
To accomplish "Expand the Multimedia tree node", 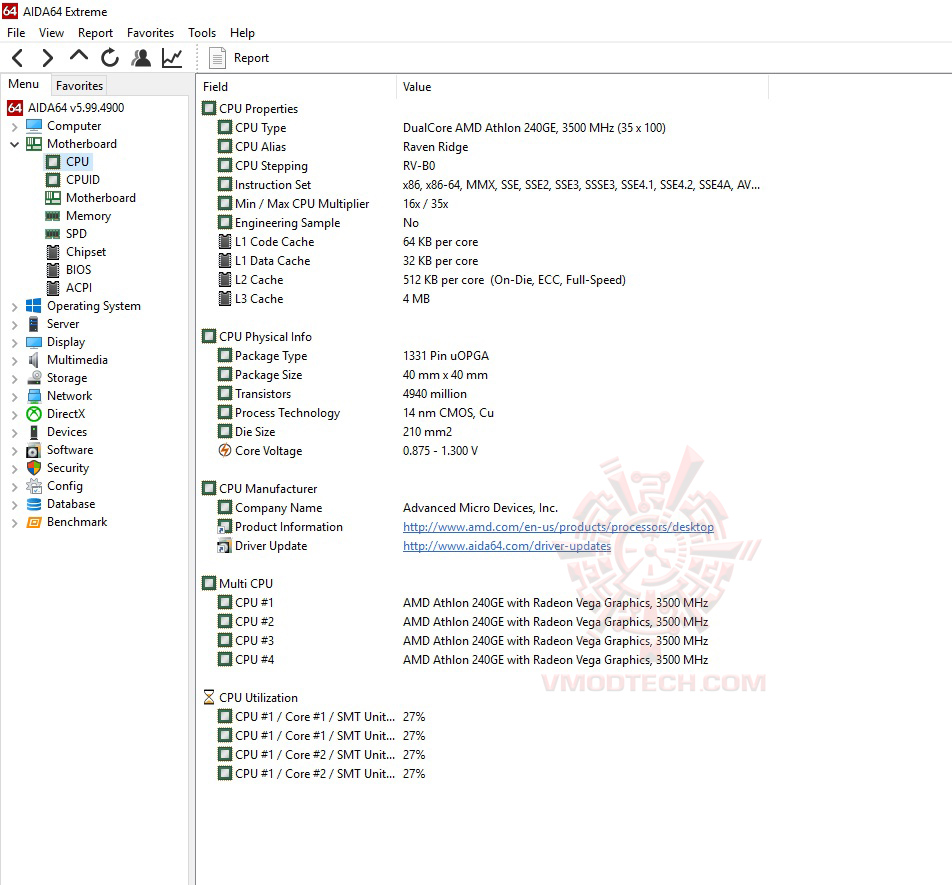I will [15, 361].
